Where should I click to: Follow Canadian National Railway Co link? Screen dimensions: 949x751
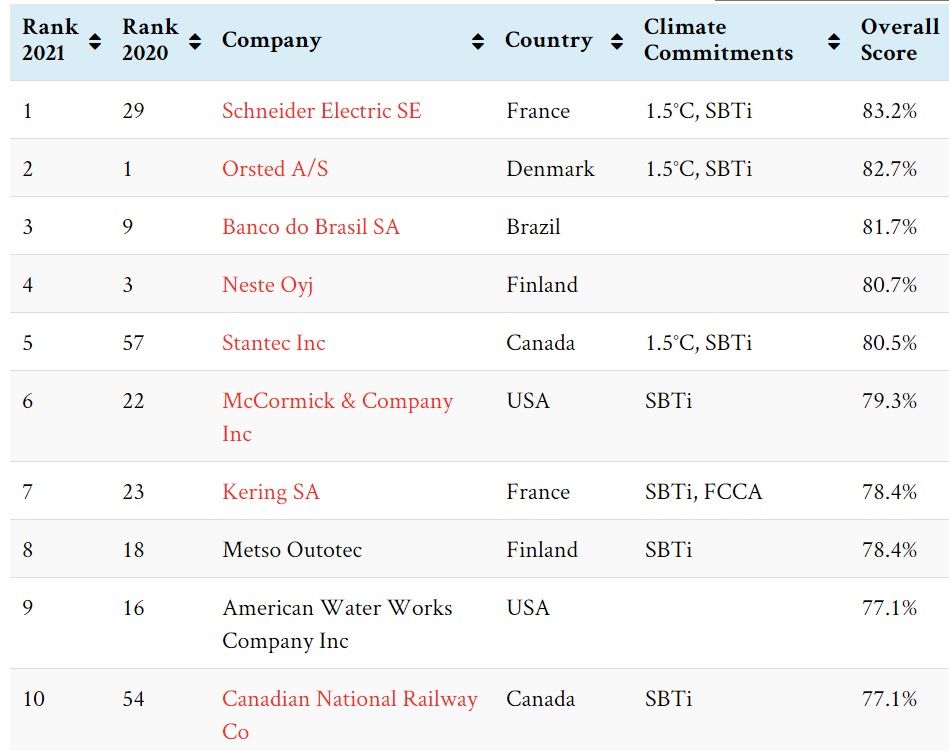(x=349, y=700)
